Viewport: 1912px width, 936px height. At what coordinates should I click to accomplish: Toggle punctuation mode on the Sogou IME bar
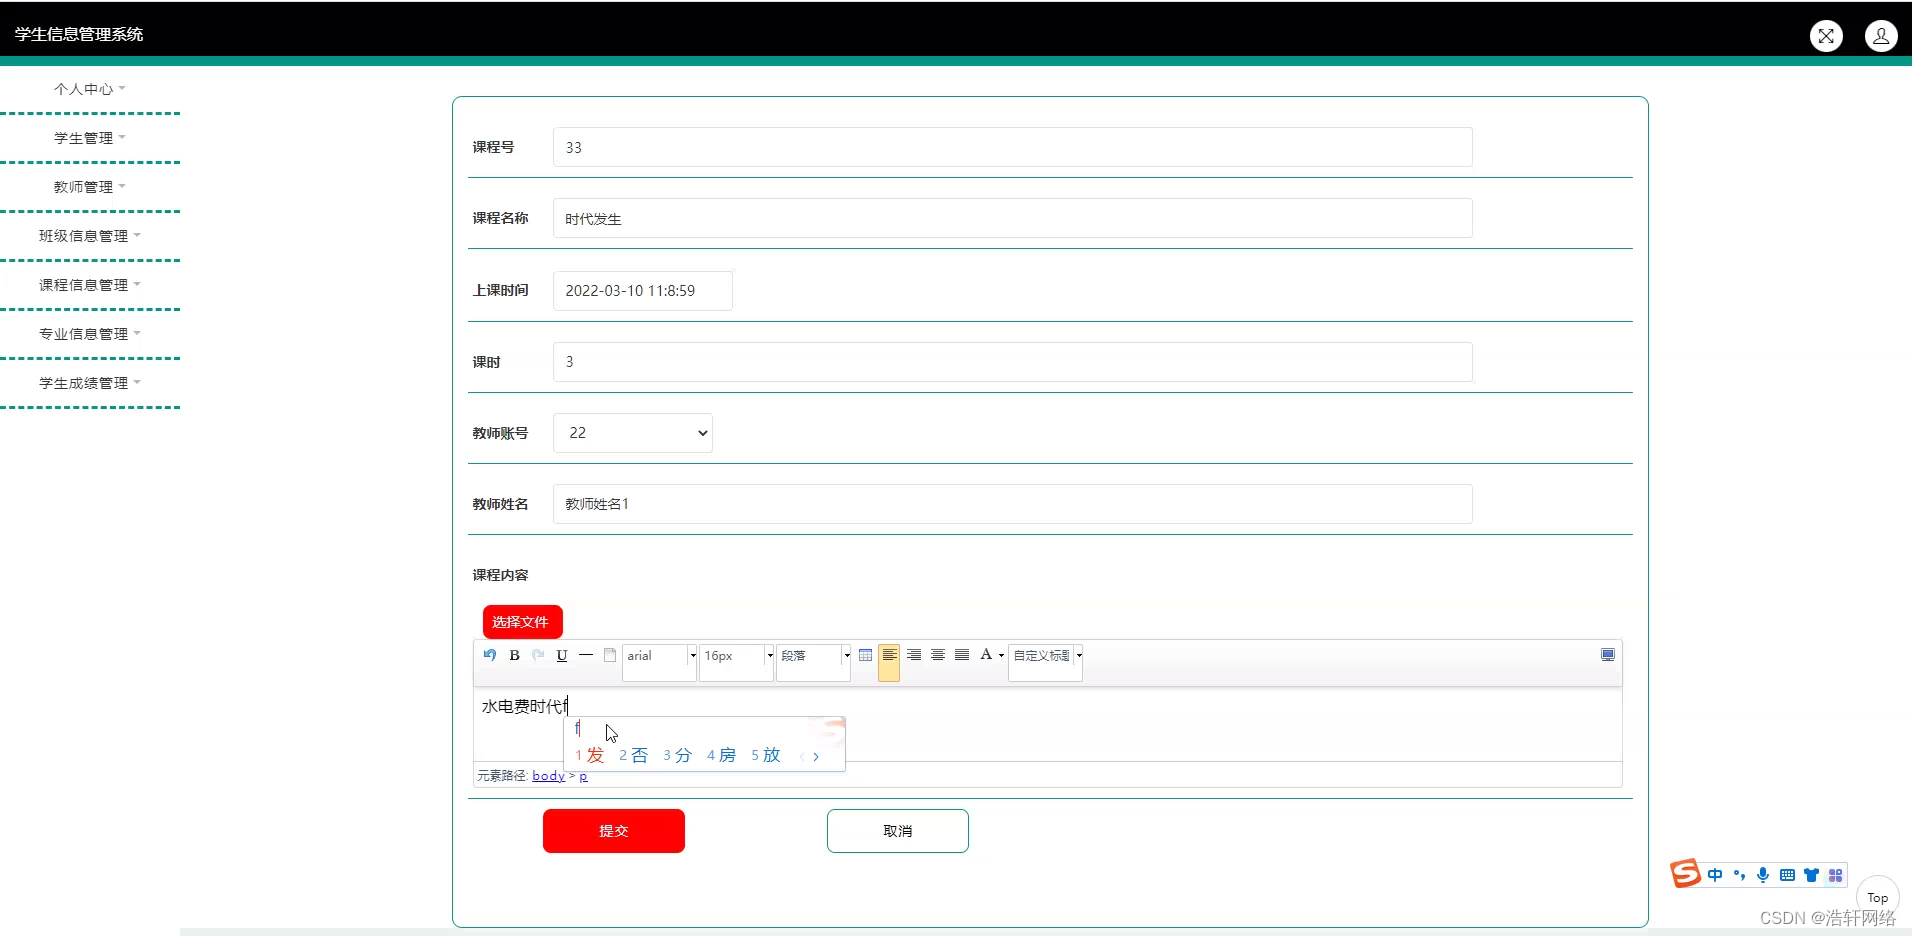pyautogui.click(x=1740, y=874)
